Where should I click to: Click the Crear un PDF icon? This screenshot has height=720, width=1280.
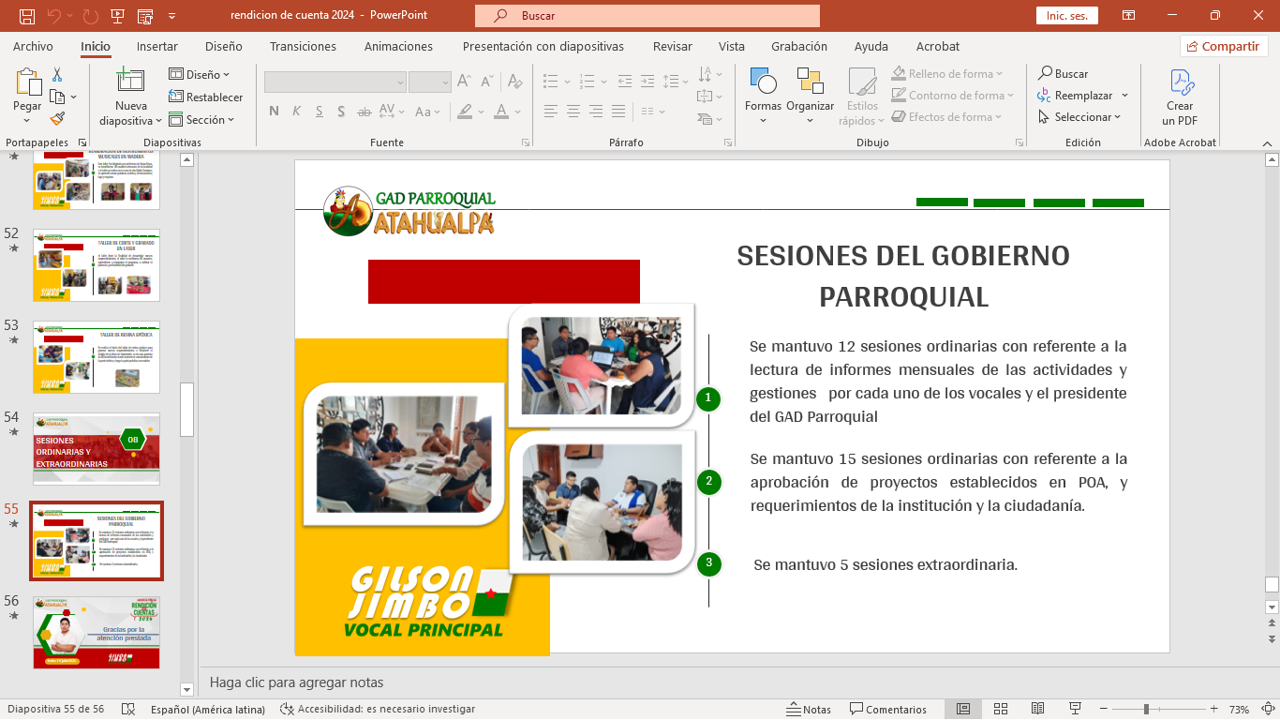[x=1180, y=84]
